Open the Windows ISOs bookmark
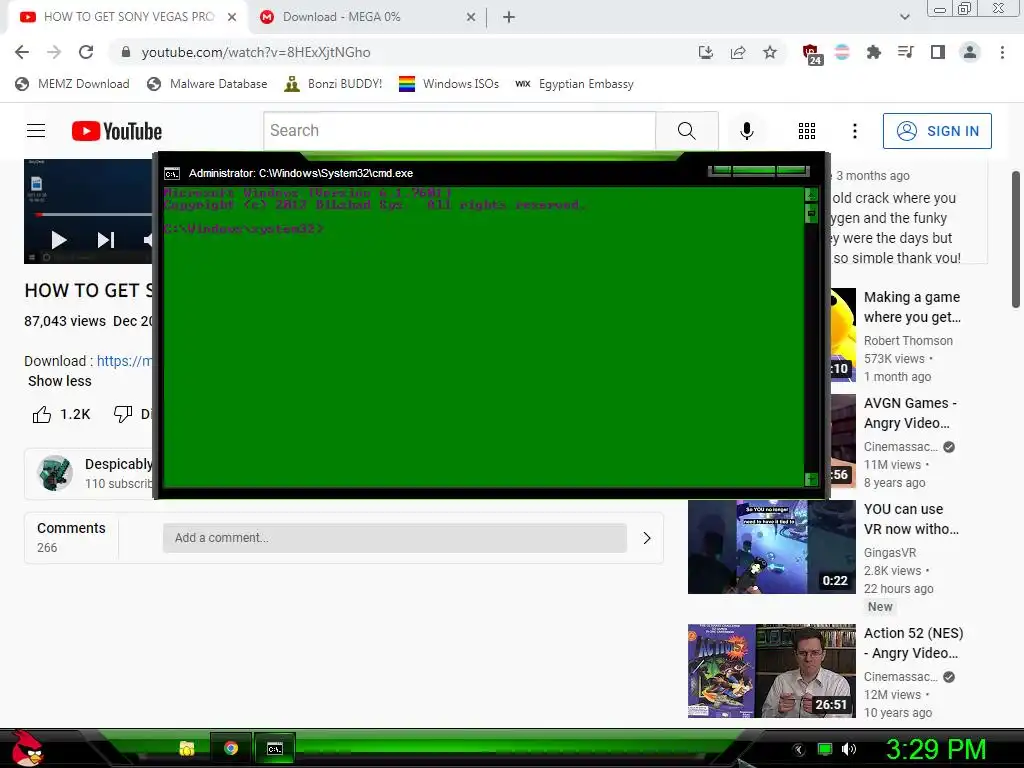The width and height of the screenshot is (1024, 768). [x=449, y=84]
